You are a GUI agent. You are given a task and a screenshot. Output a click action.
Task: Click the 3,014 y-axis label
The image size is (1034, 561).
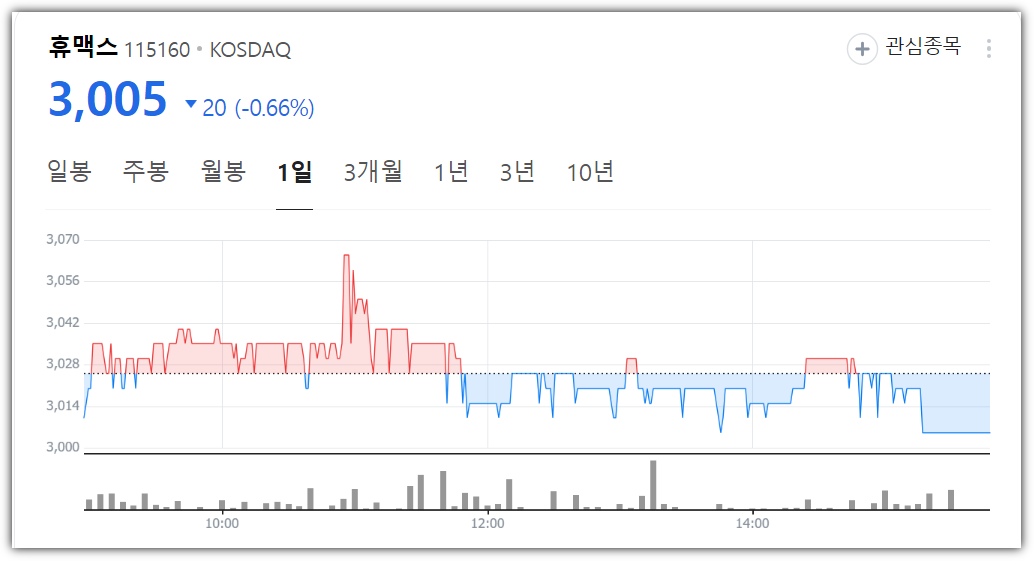point(63,405)
